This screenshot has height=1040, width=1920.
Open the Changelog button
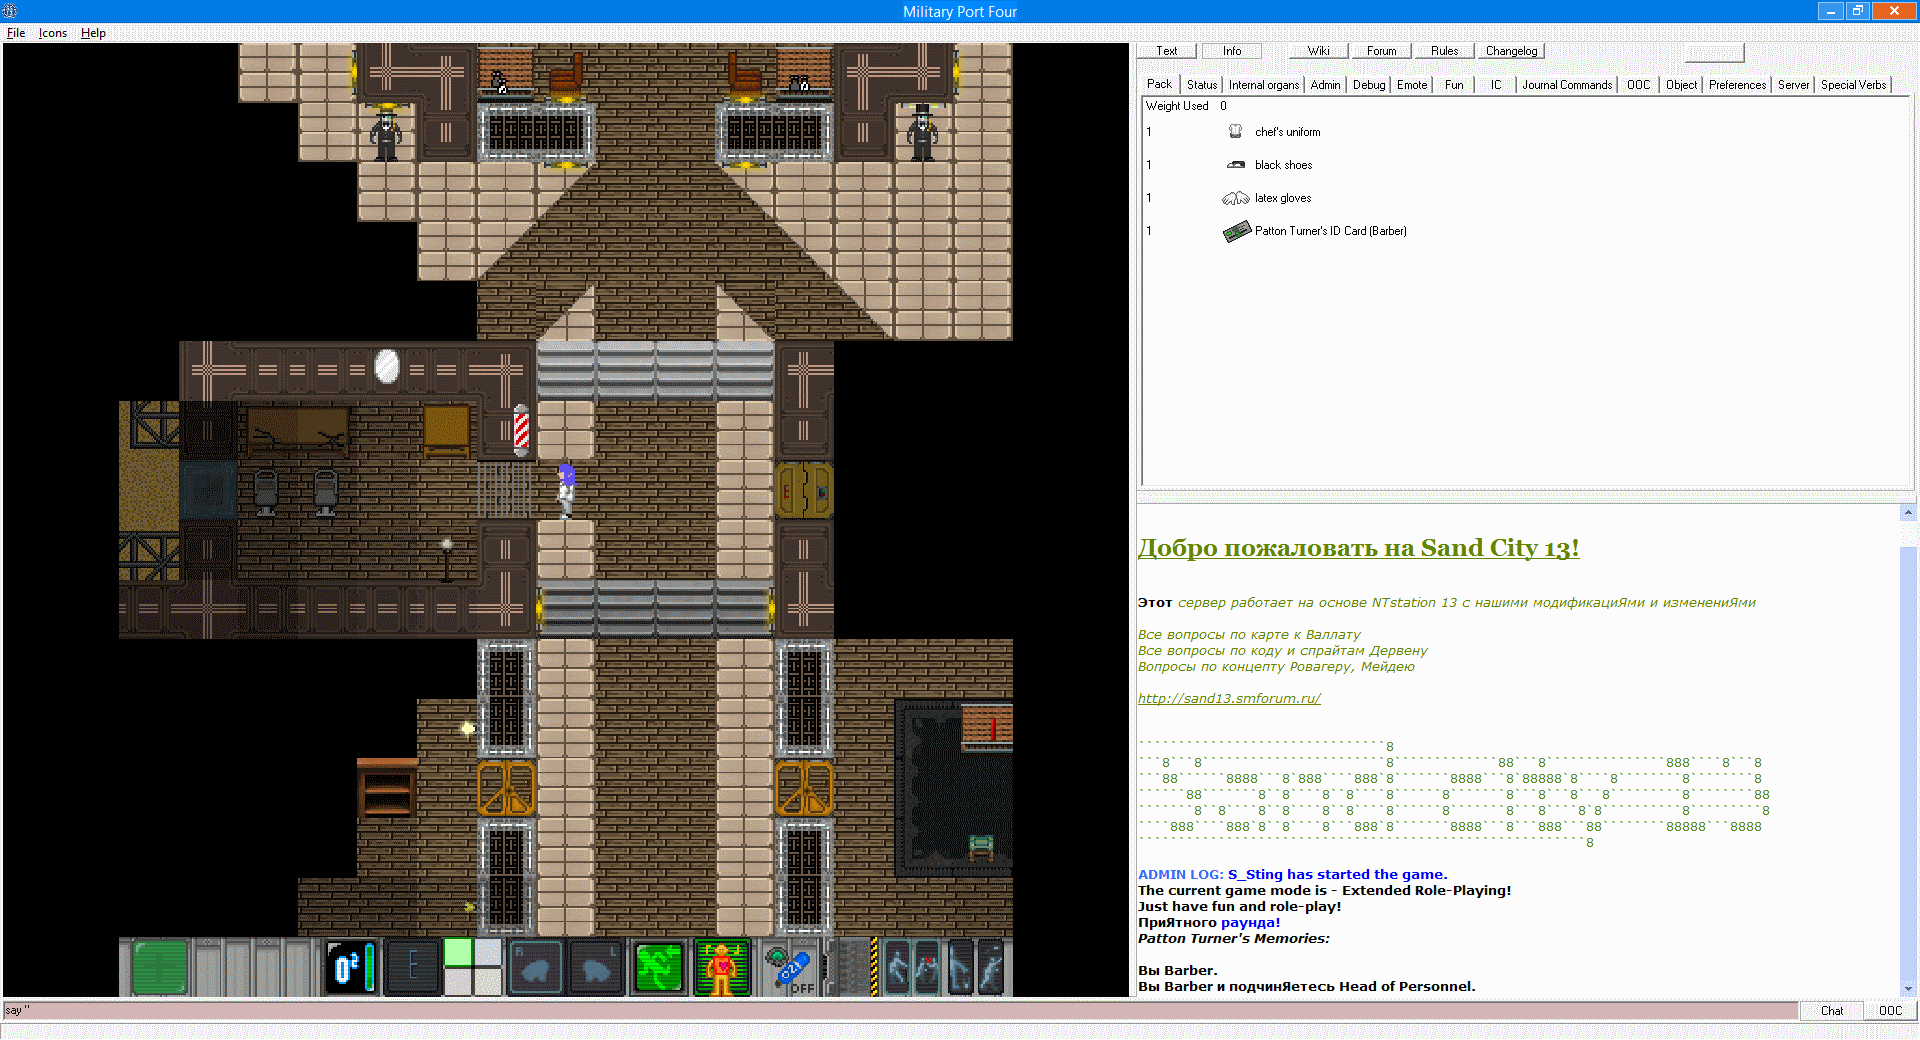point(1512,51)
